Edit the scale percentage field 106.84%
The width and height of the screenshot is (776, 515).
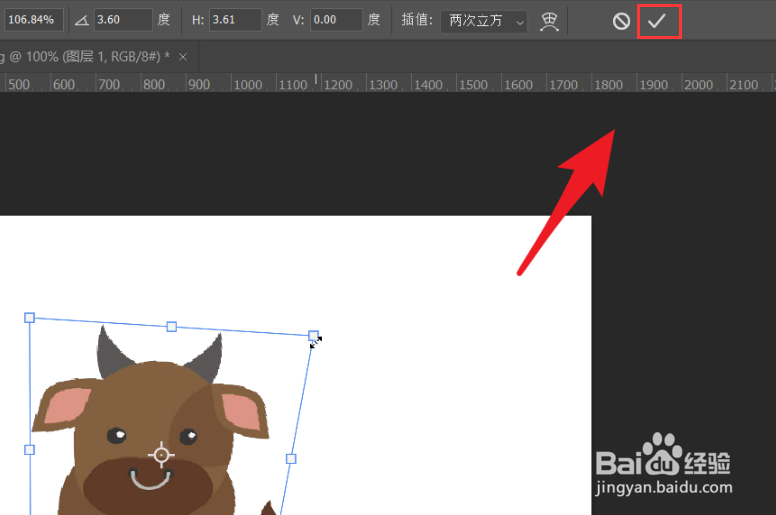(x=32, y=20)
